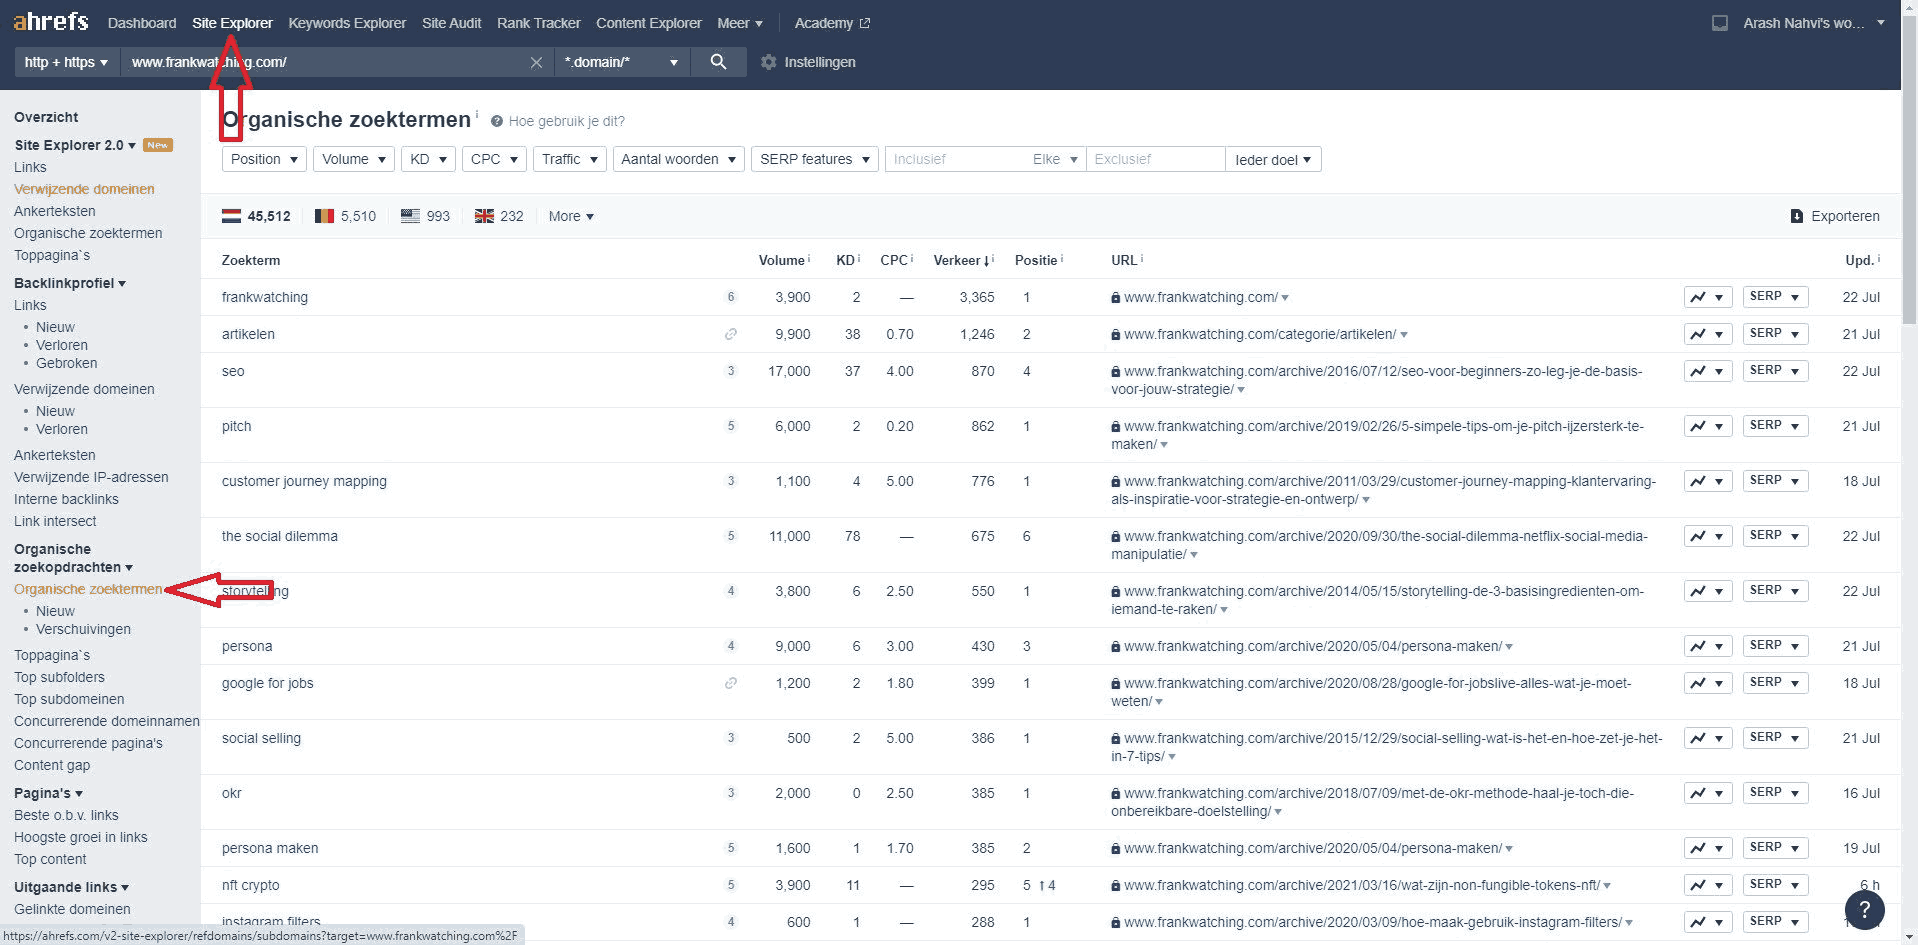This screenshot has height=945, width=1918.
Task: Open Top subfolders in sidebar
Action: click(59, 677)
